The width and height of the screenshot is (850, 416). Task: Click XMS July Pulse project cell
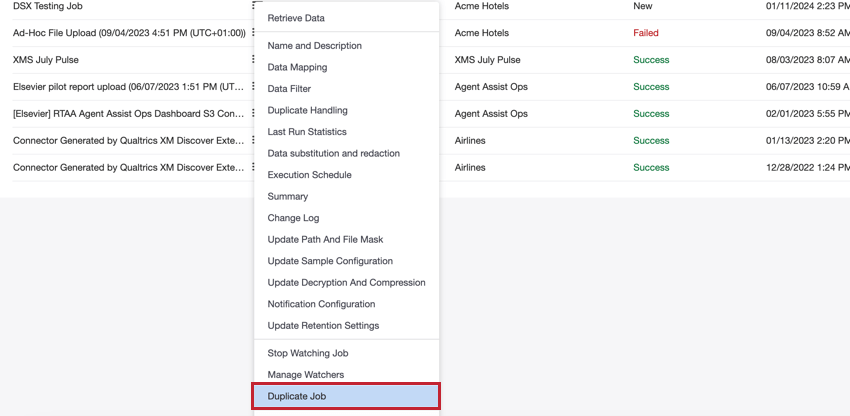tap(487, 60)
